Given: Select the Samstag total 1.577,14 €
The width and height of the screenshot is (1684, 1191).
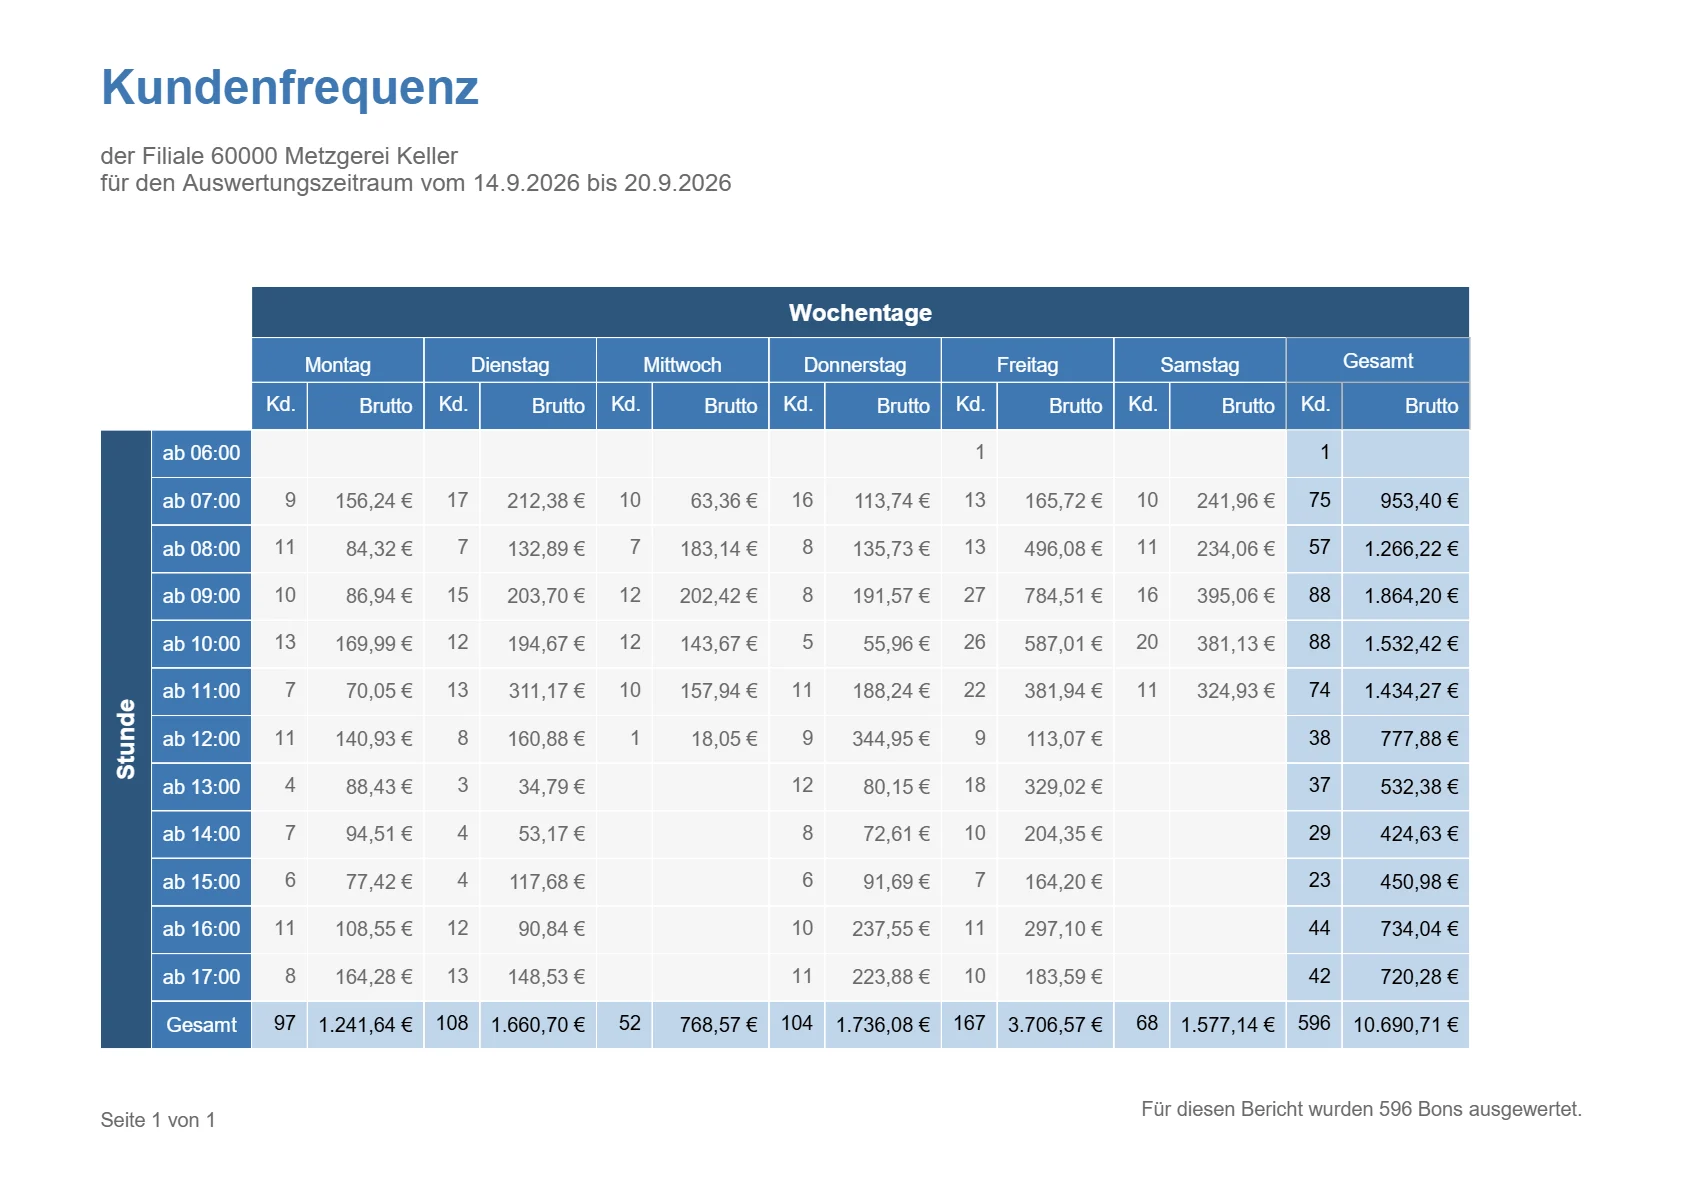Looking at the screenshot, I should [1228, 1025].
